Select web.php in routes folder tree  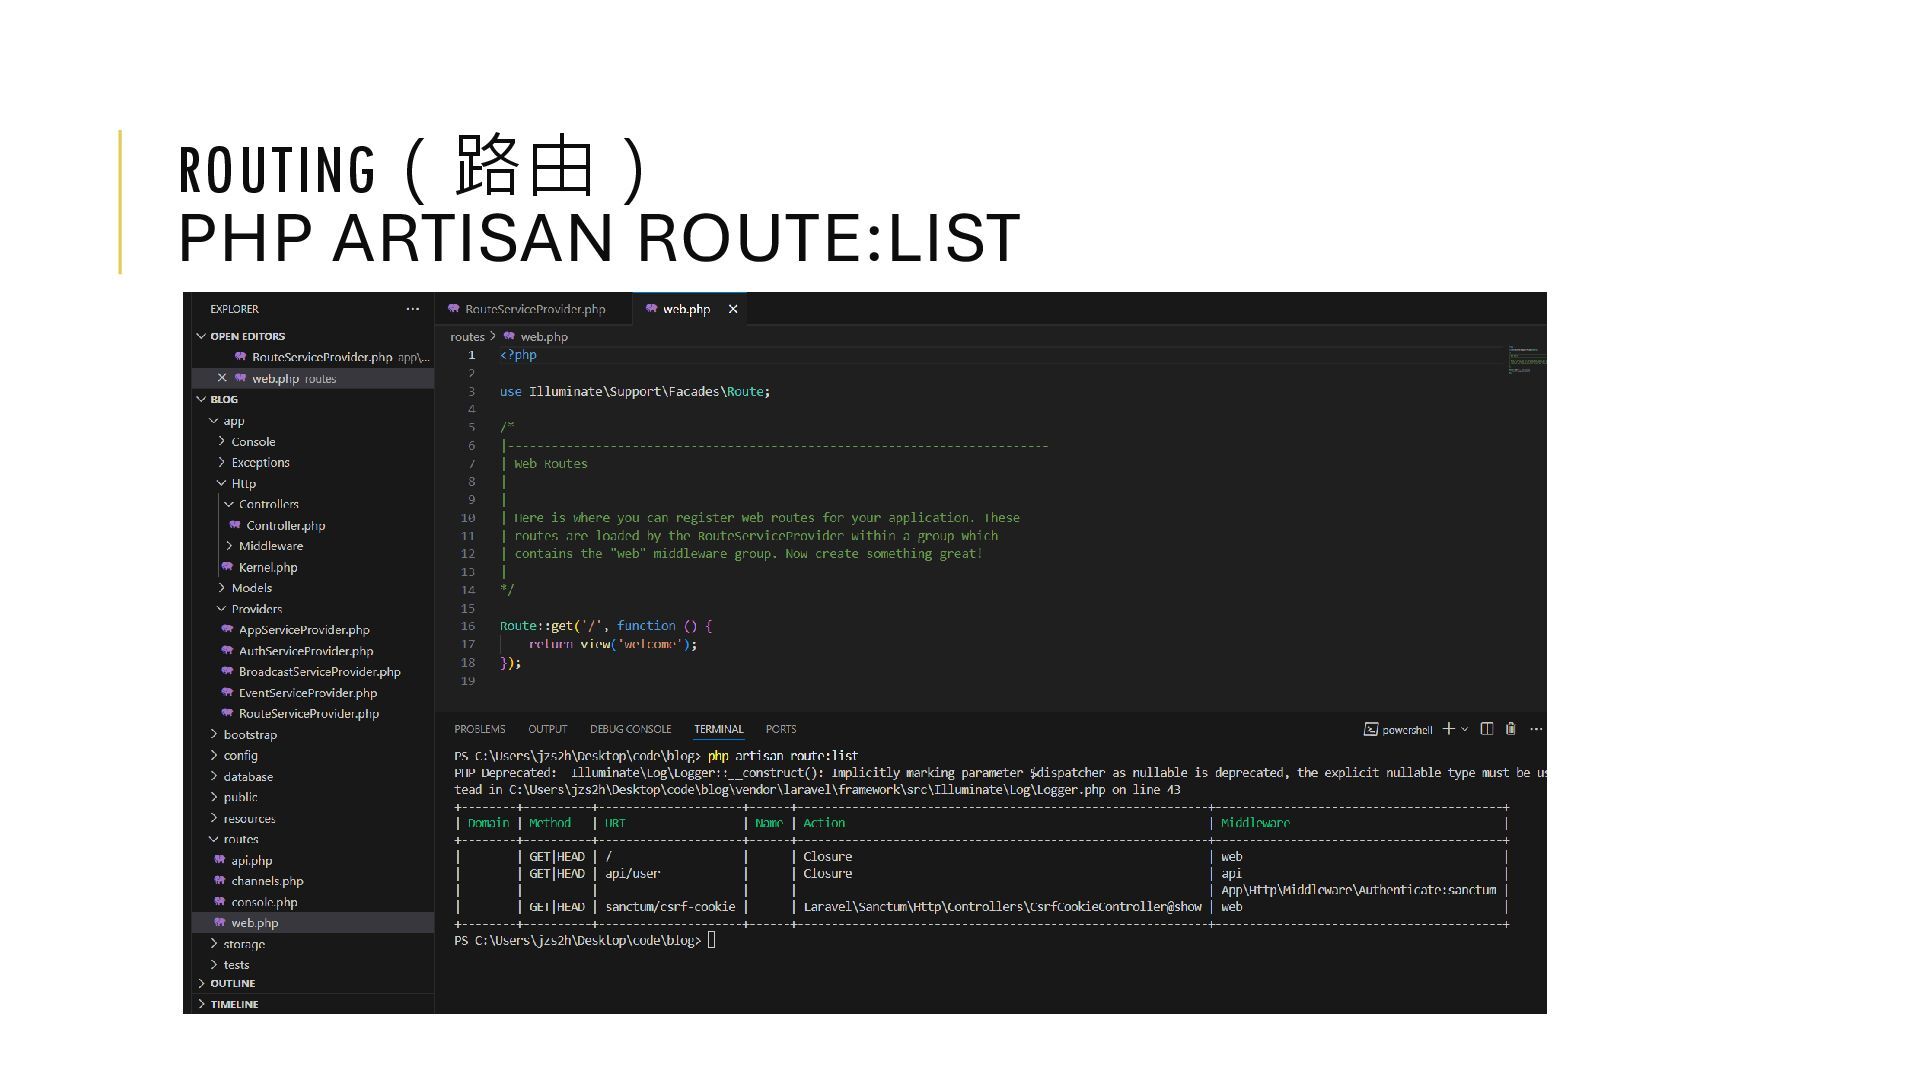click(254, 923)
